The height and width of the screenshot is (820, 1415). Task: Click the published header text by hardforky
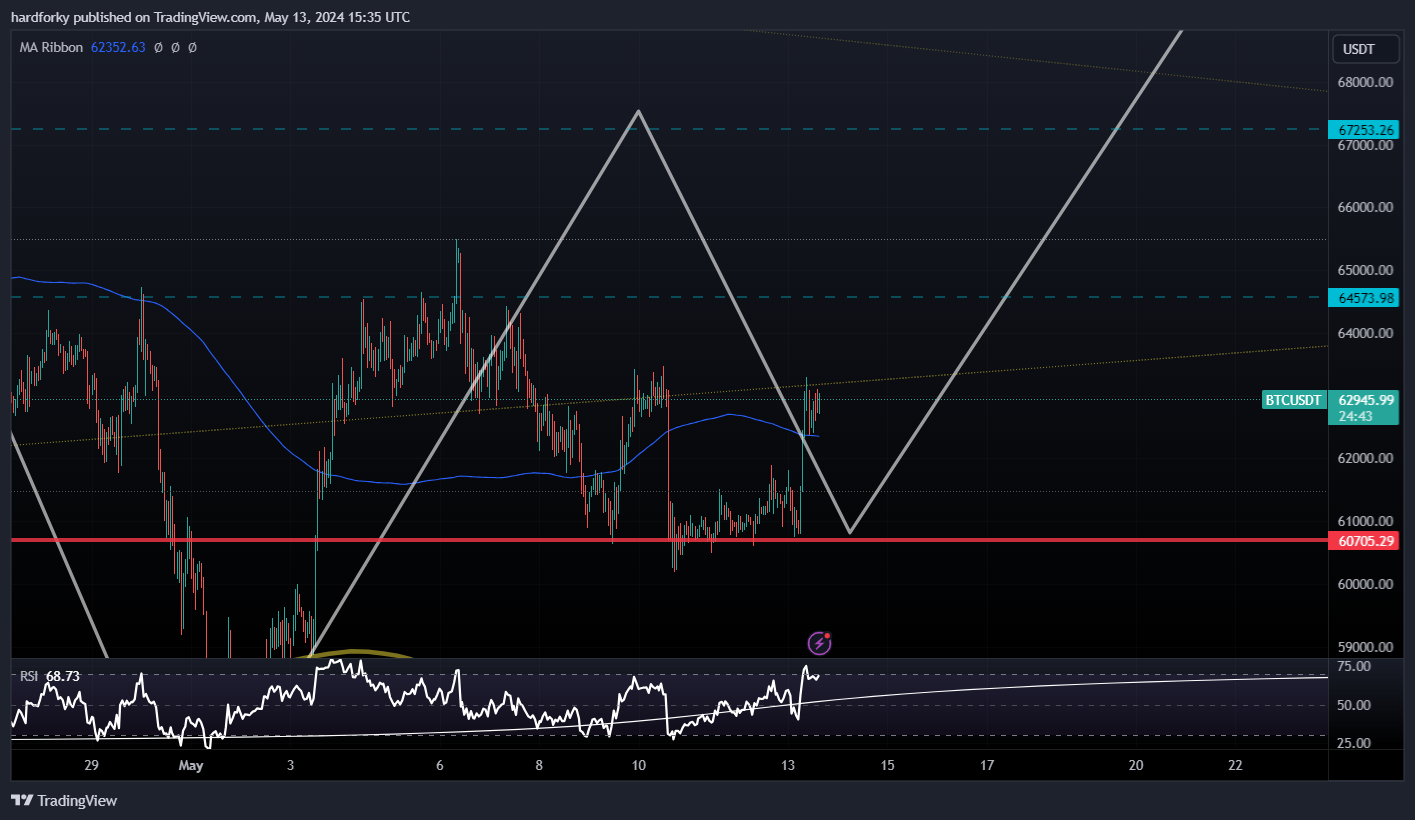[209, 17]
